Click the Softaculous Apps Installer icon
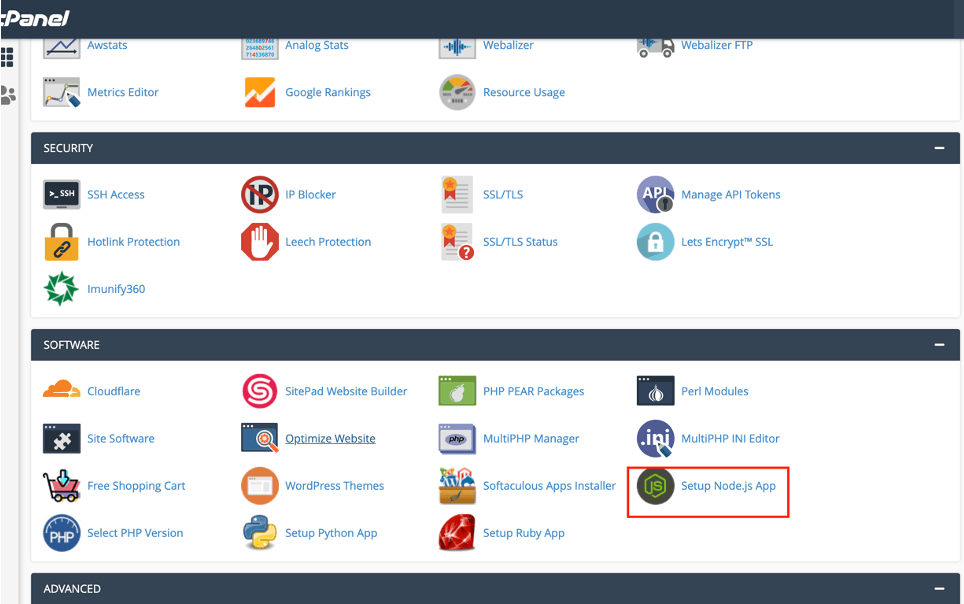Viewport: 964px width, 604px height. [x=457, y=485]
